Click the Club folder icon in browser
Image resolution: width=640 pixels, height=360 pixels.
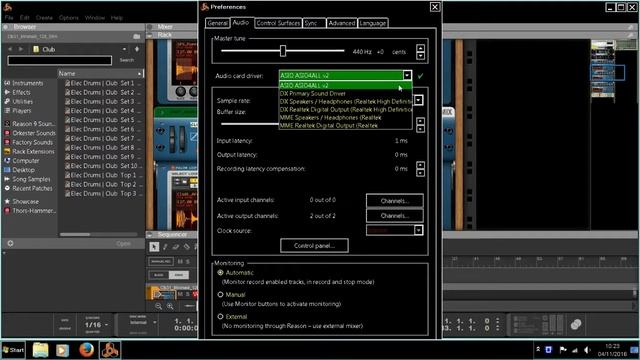point(36,49)
